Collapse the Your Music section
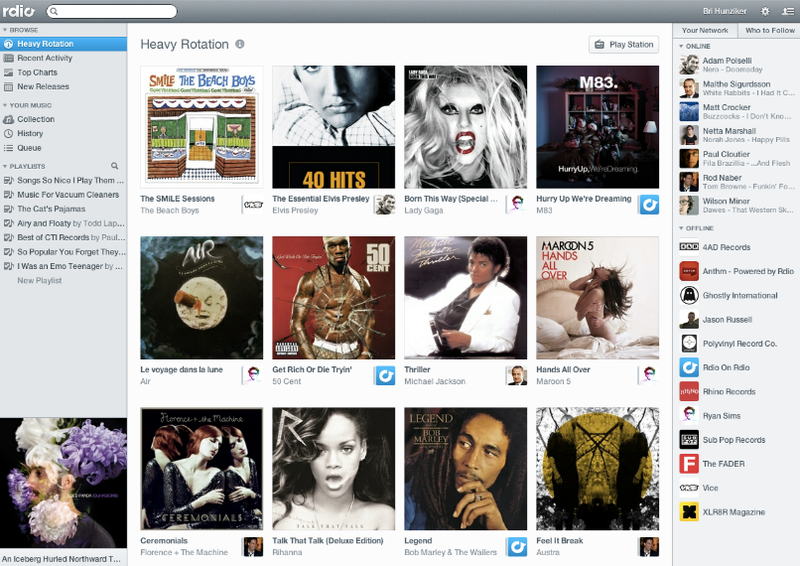Image resolution: width=800 pixels, height=566 pixels. [5, 105]
